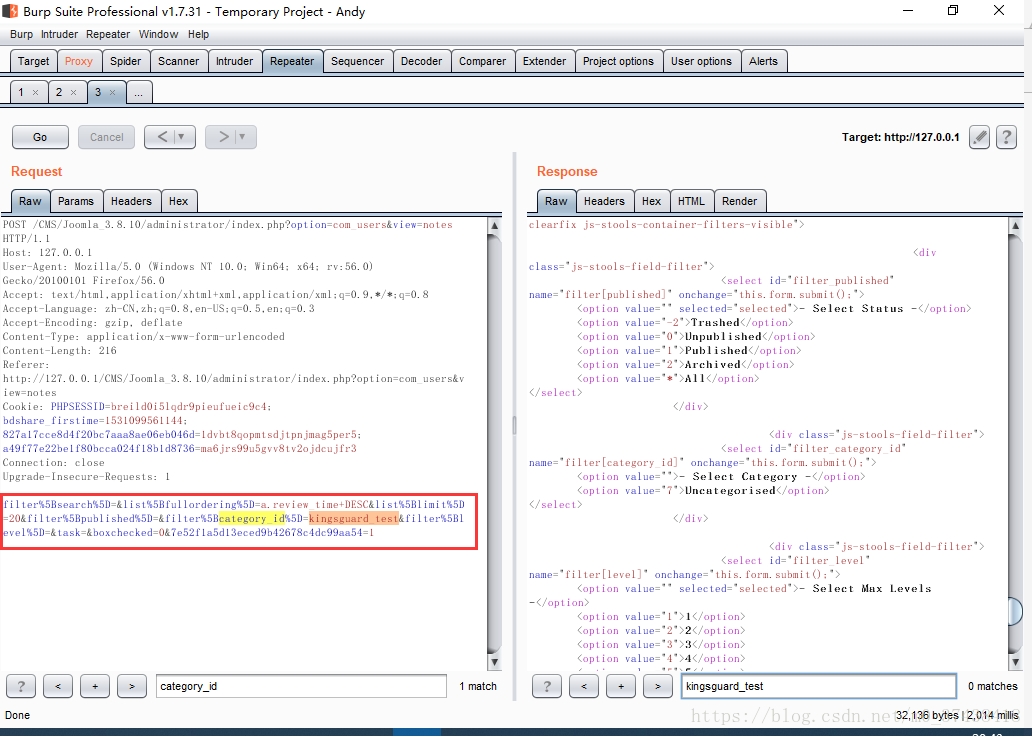The width and height of the screenshot is (1032, 736).
Task: Find previous match in response search
Action: tap(584, 686)
